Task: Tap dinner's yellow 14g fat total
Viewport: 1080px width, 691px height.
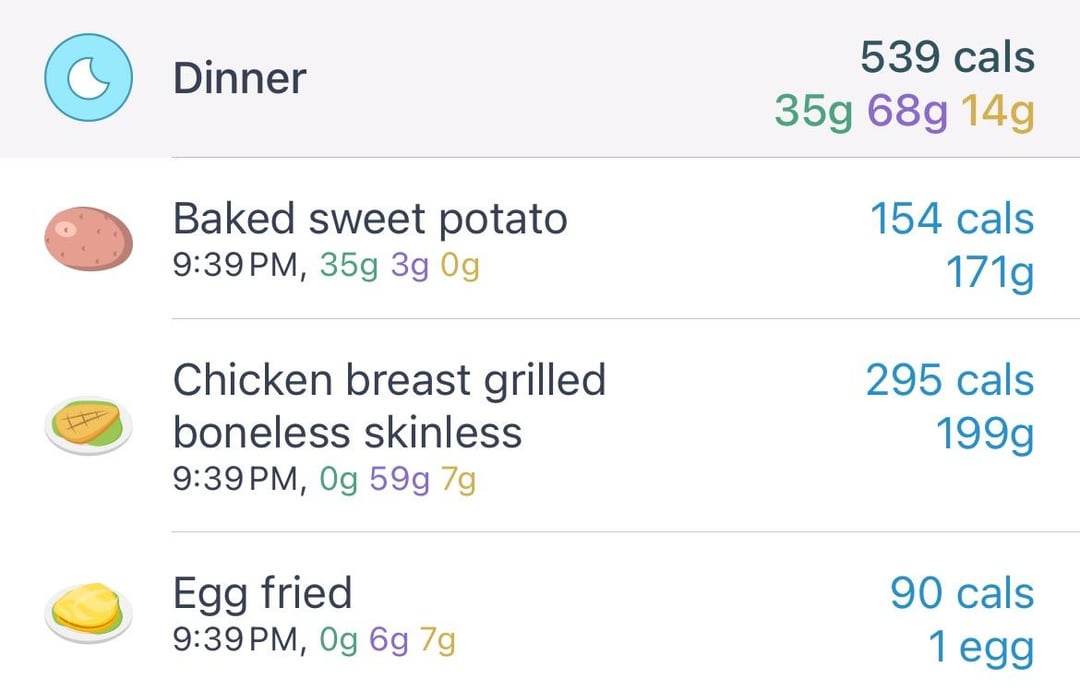Action: pyautogui.click(x=998, y=111)
